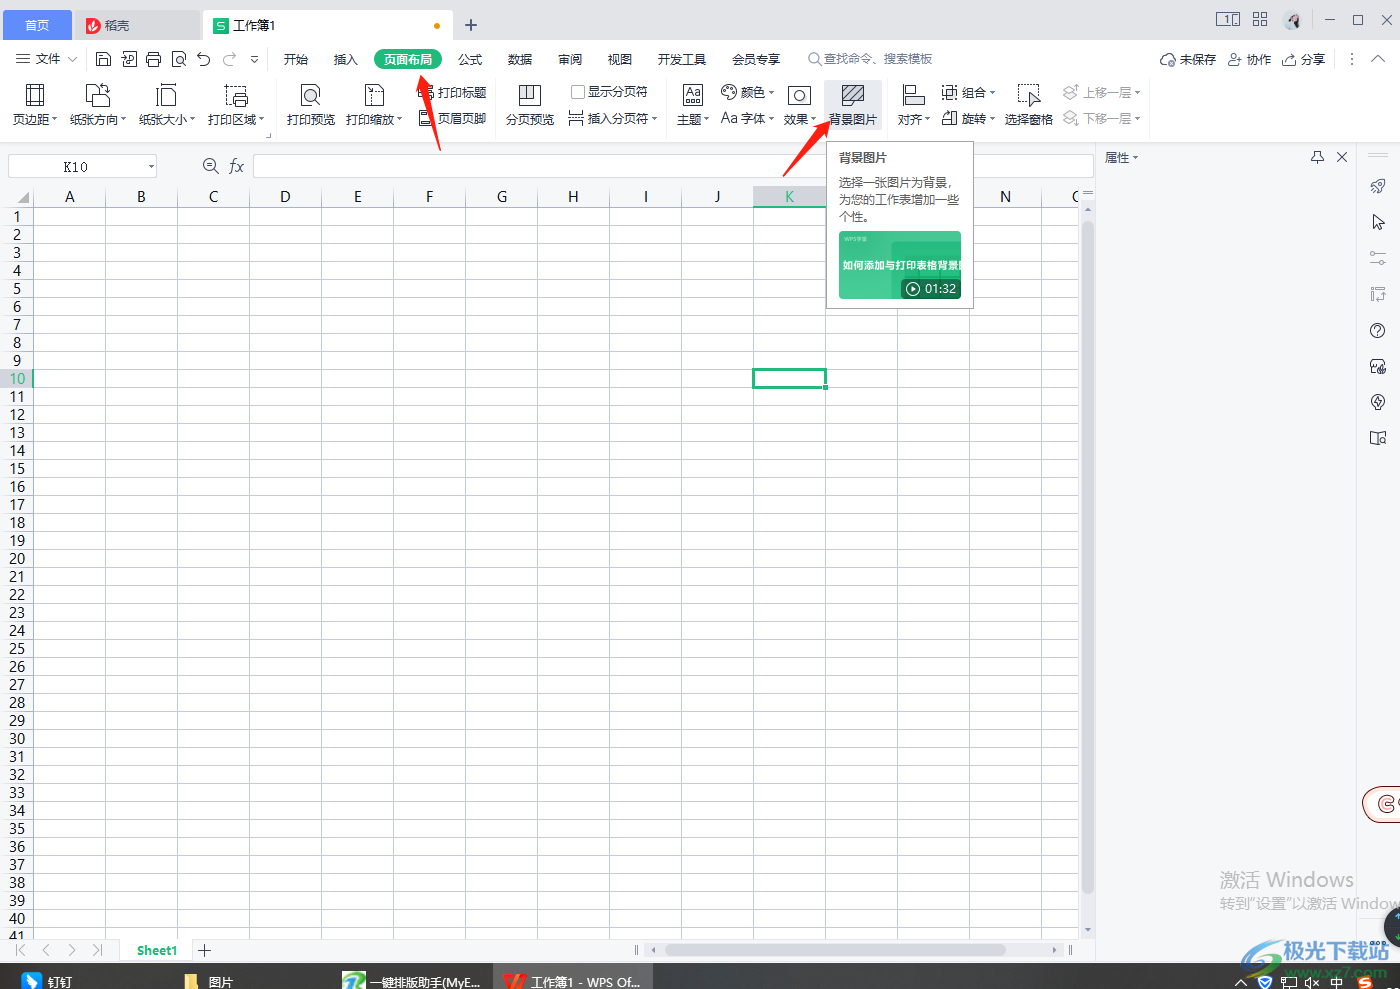Click the Print Titles (打印标题) button
This screenshot has height=989, width=1400.
point(452,92)
